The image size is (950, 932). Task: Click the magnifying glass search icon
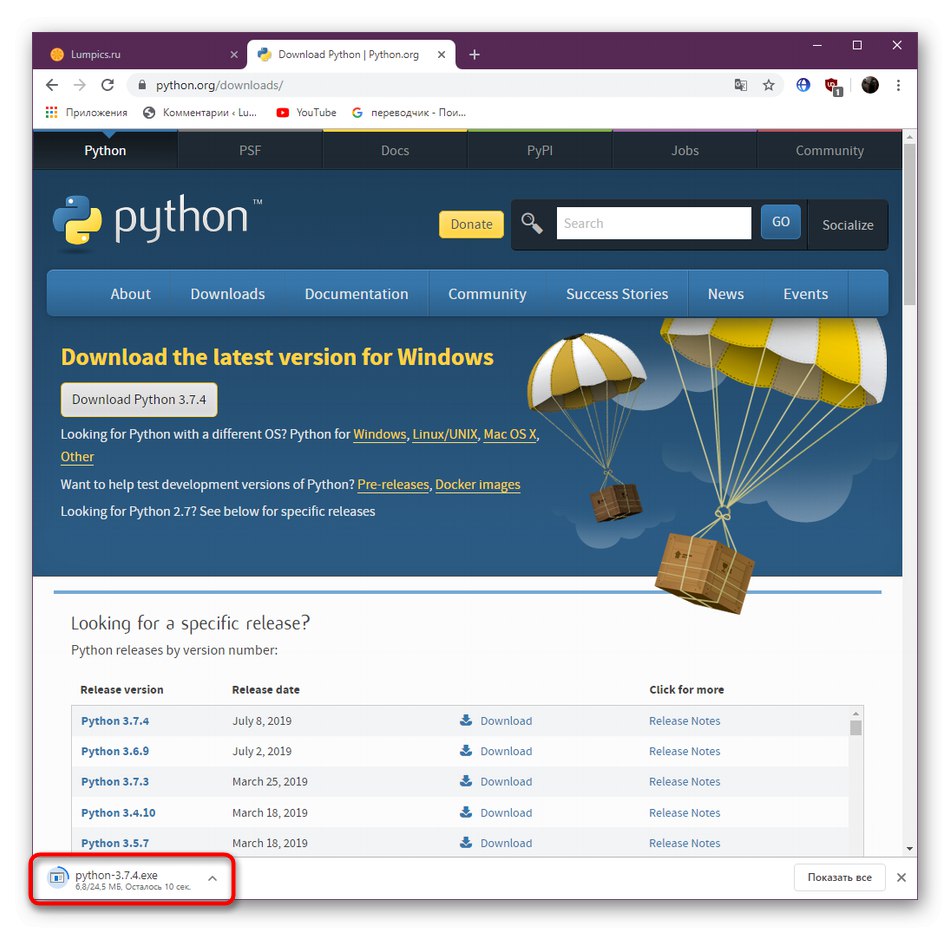click(x=532, y=224)
